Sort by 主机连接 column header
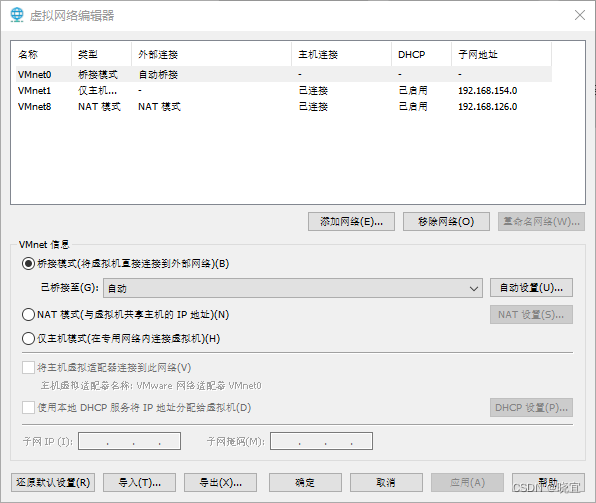596x503 pixels. coord(342,54)
